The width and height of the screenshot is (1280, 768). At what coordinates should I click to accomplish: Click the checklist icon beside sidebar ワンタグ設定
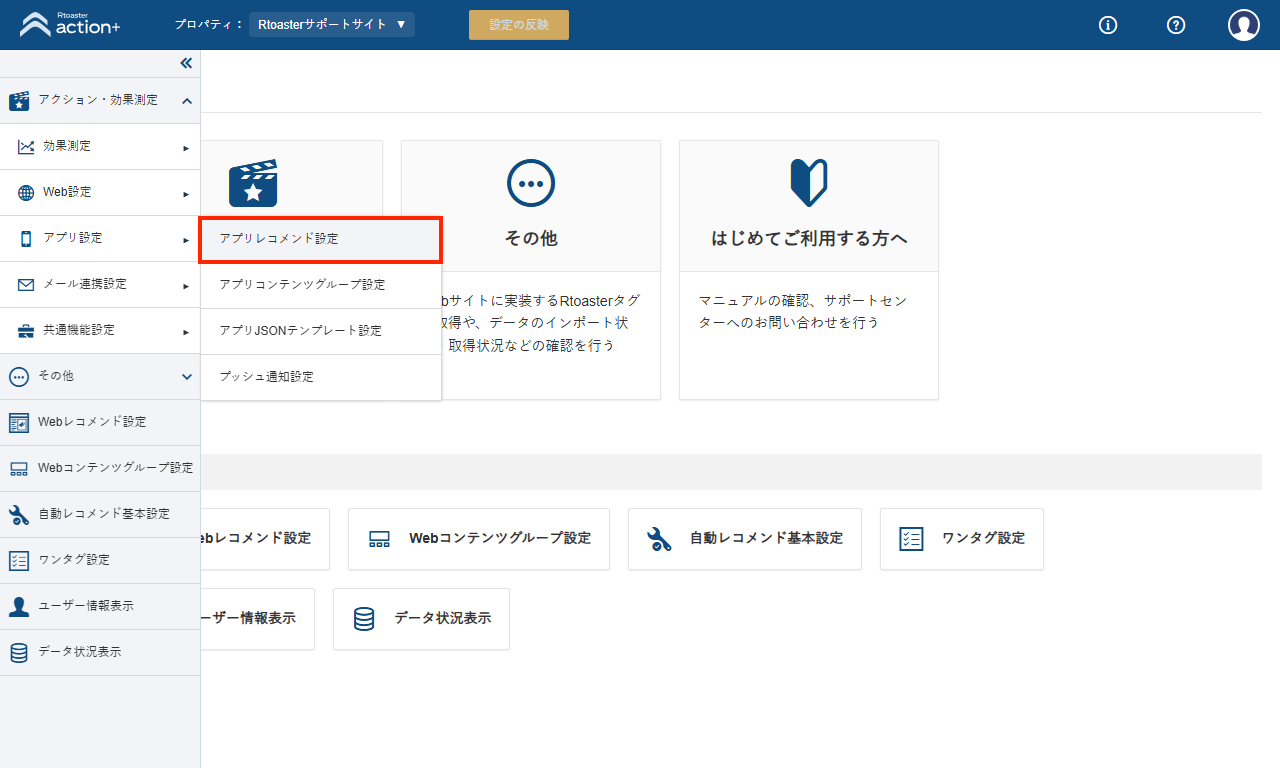(18, 560)
